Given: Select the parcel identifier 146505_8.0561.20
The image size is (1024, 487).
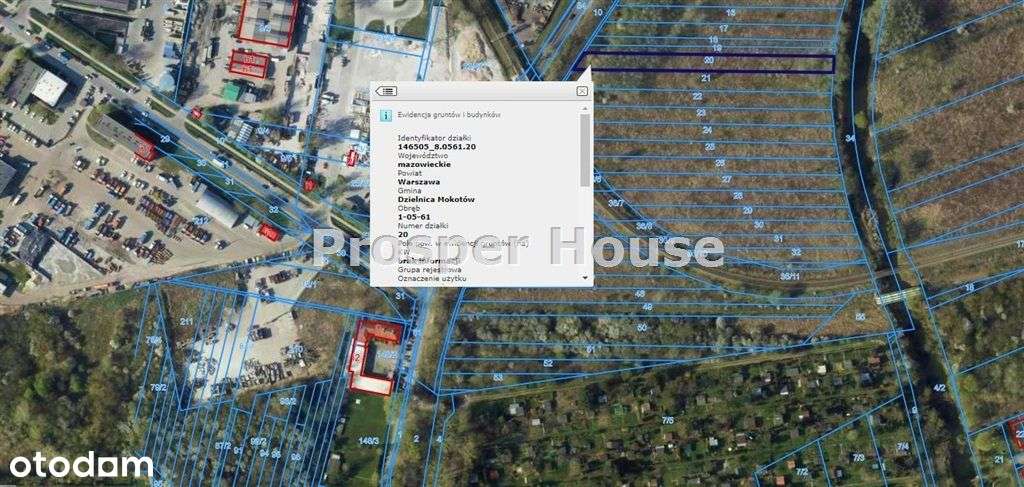Looking at the screenshot, I should 436,147.
